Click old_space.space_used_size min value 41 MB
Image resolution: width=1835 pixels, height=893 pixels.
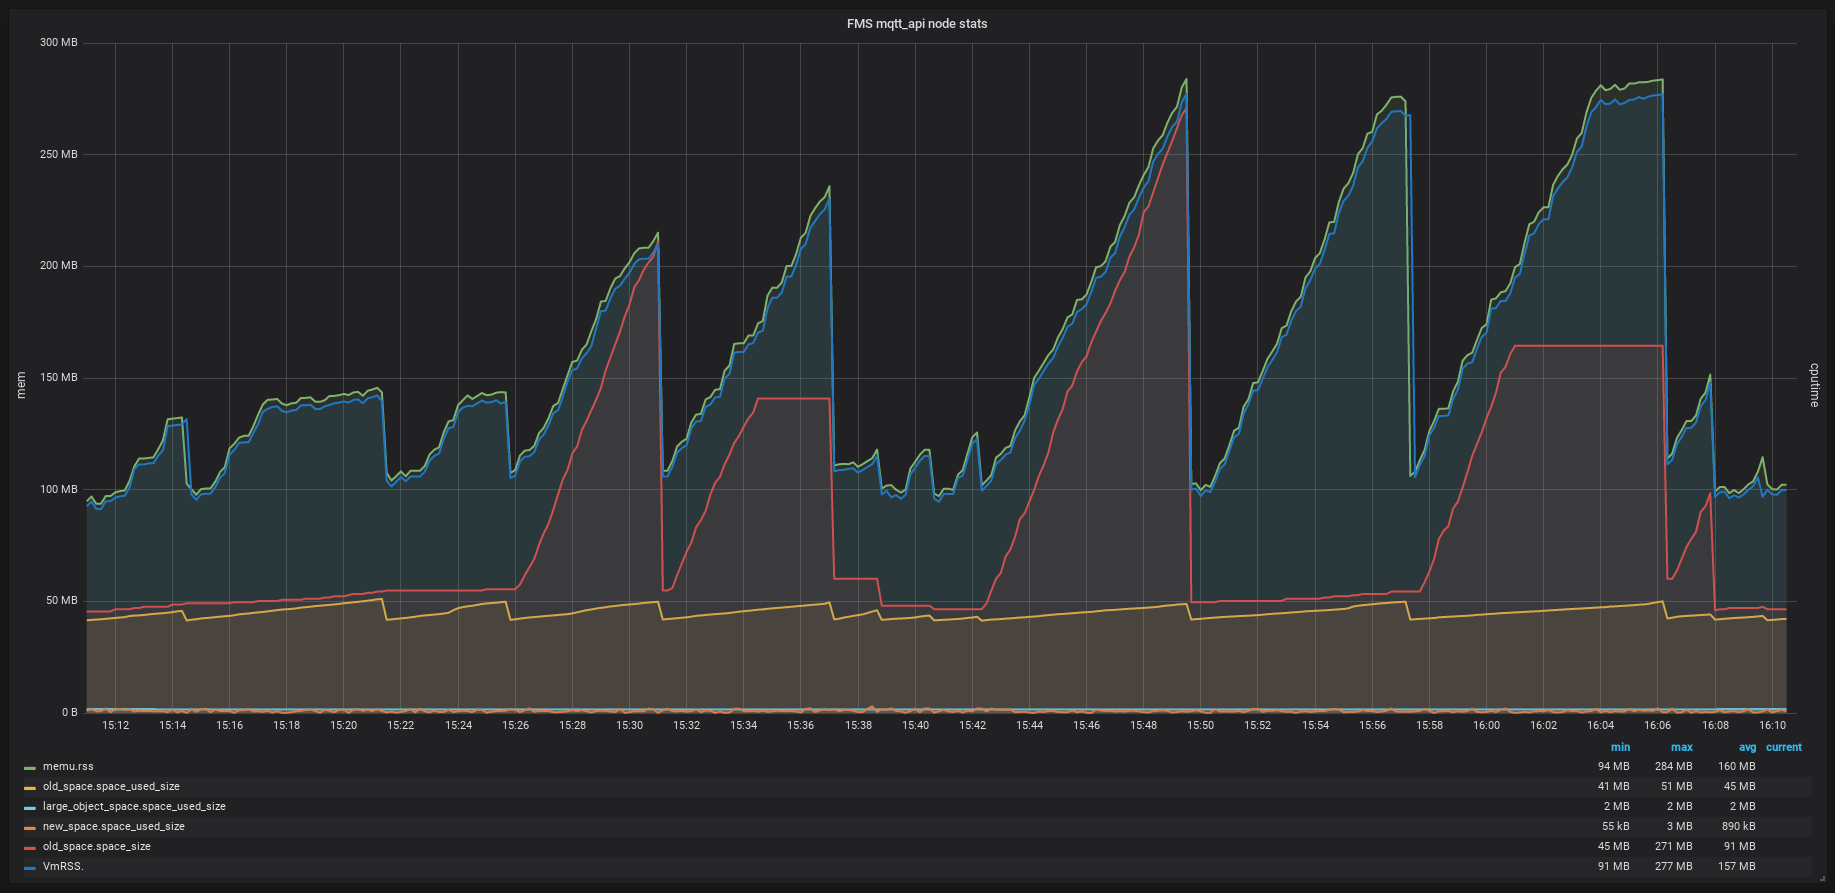1614,787
